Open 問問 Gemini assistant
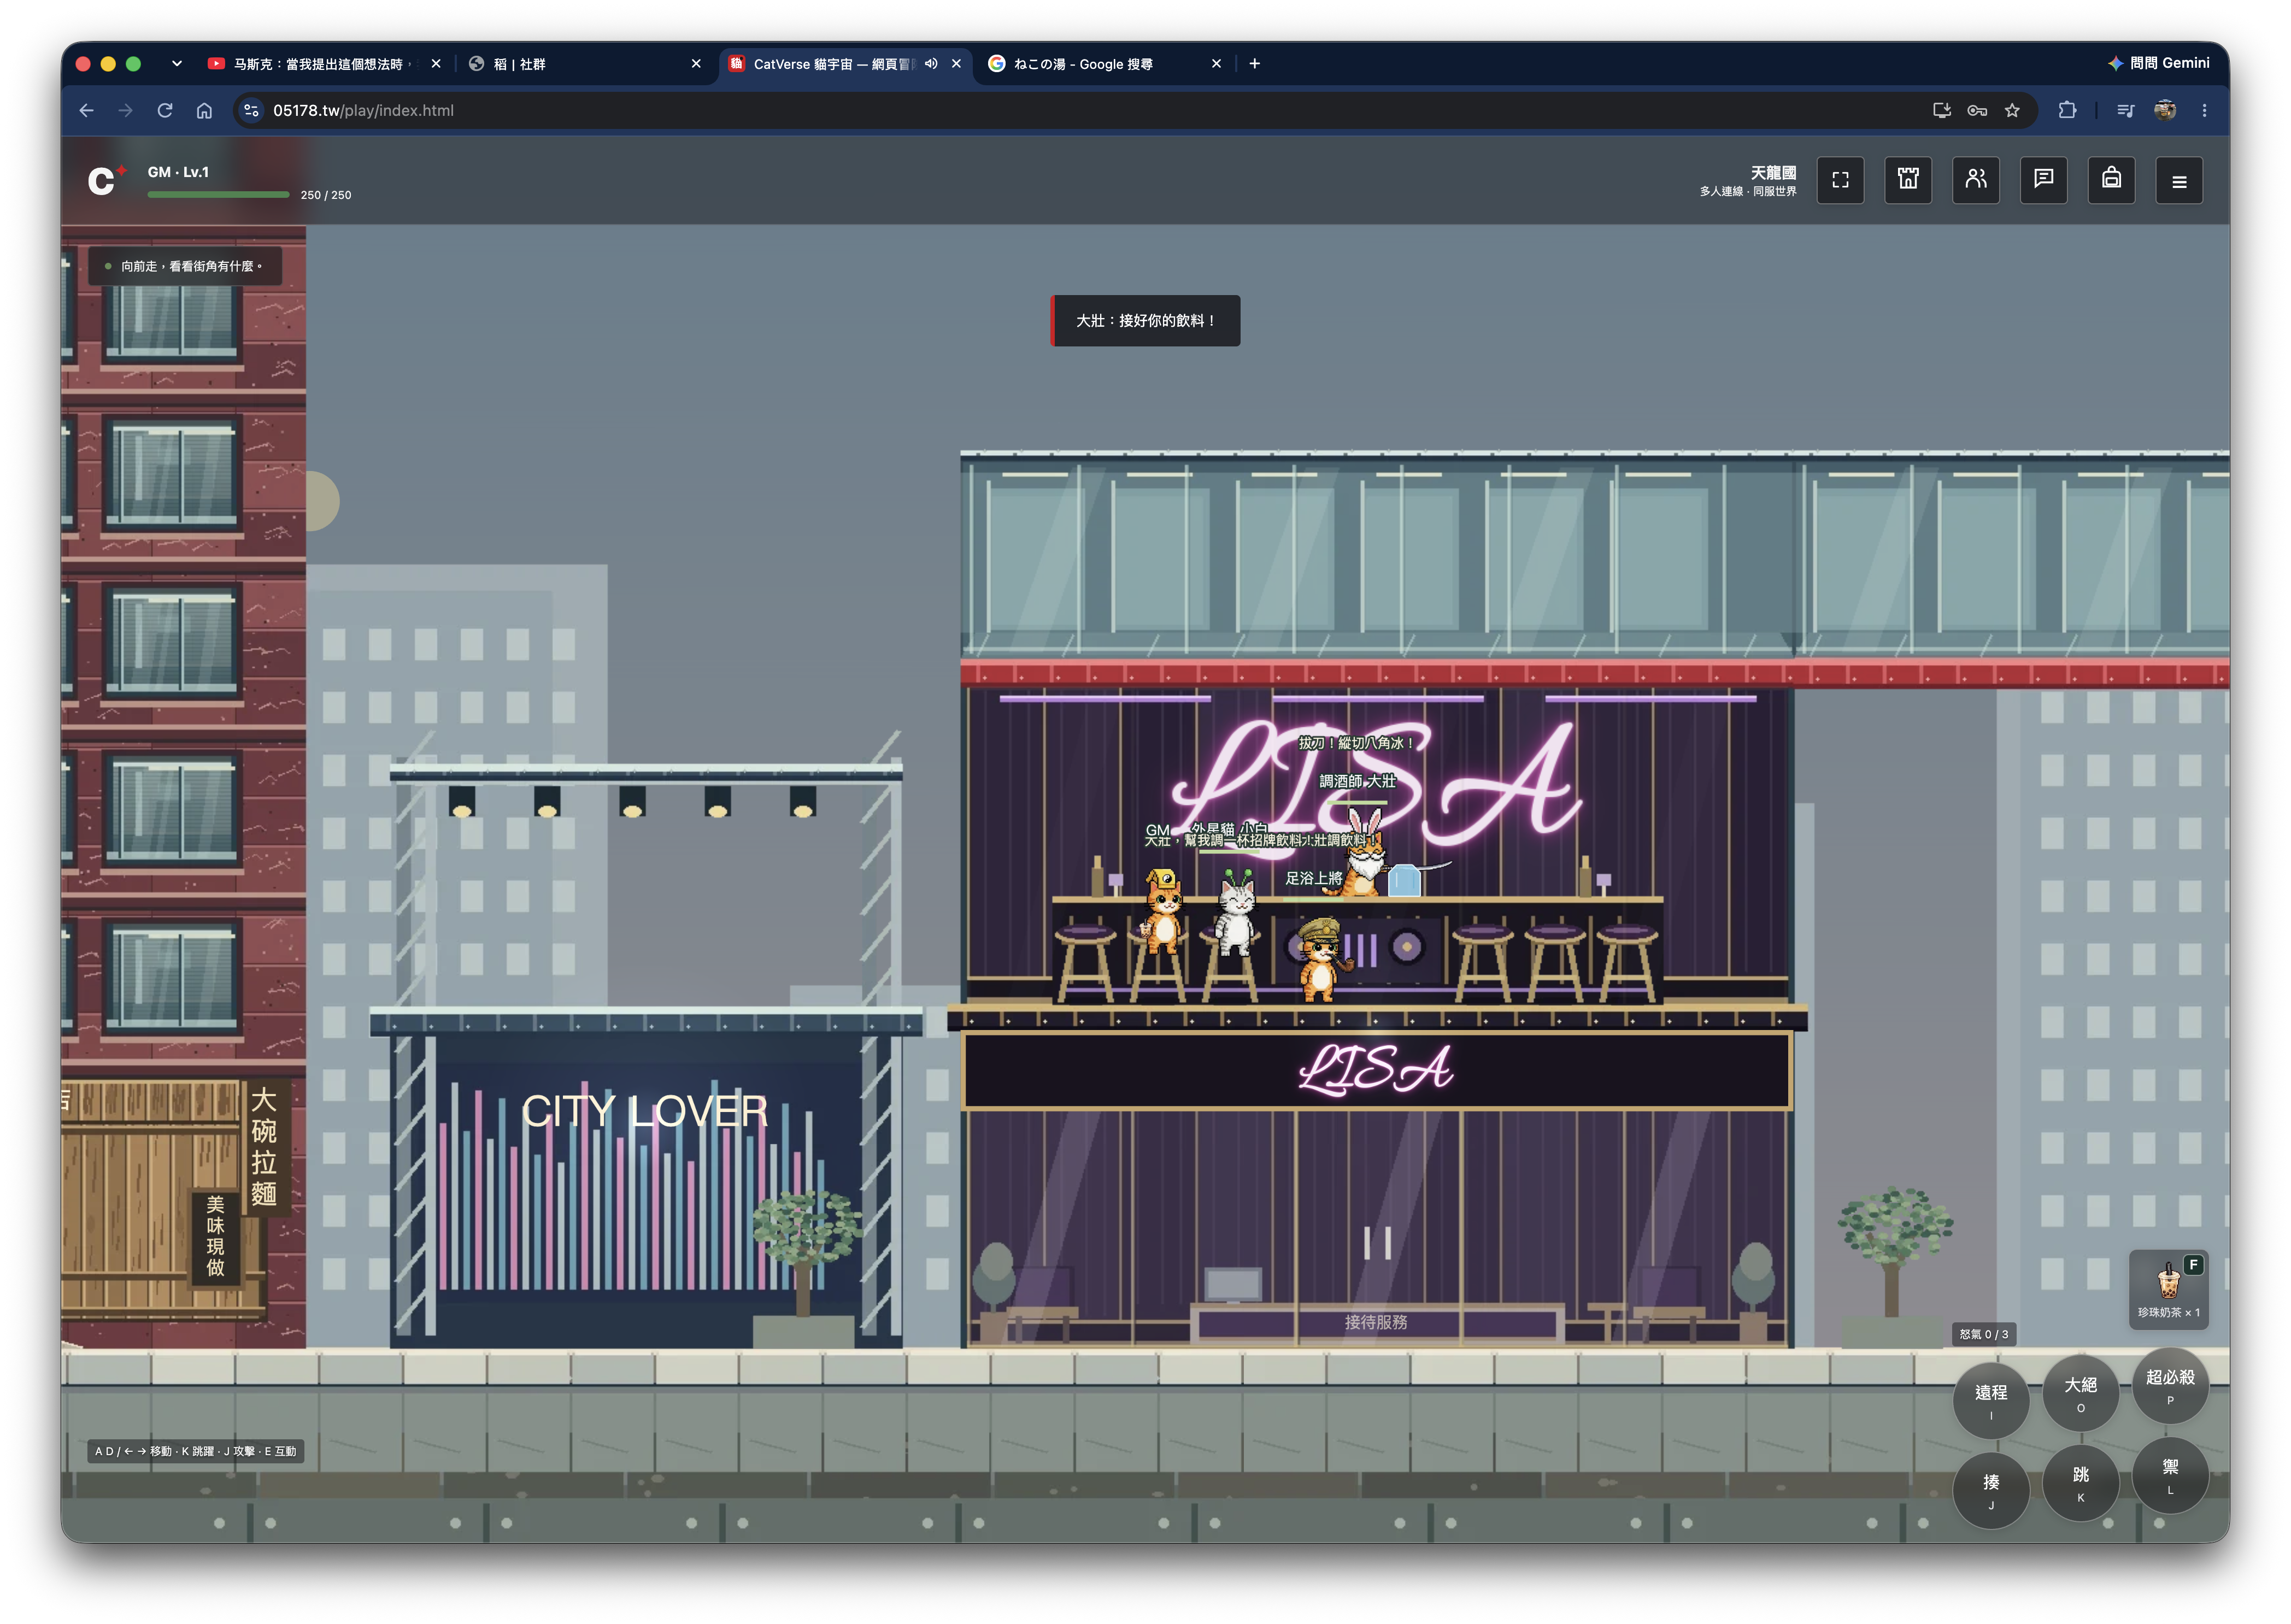2291x1624 pixels. [x=2158, y=63]
